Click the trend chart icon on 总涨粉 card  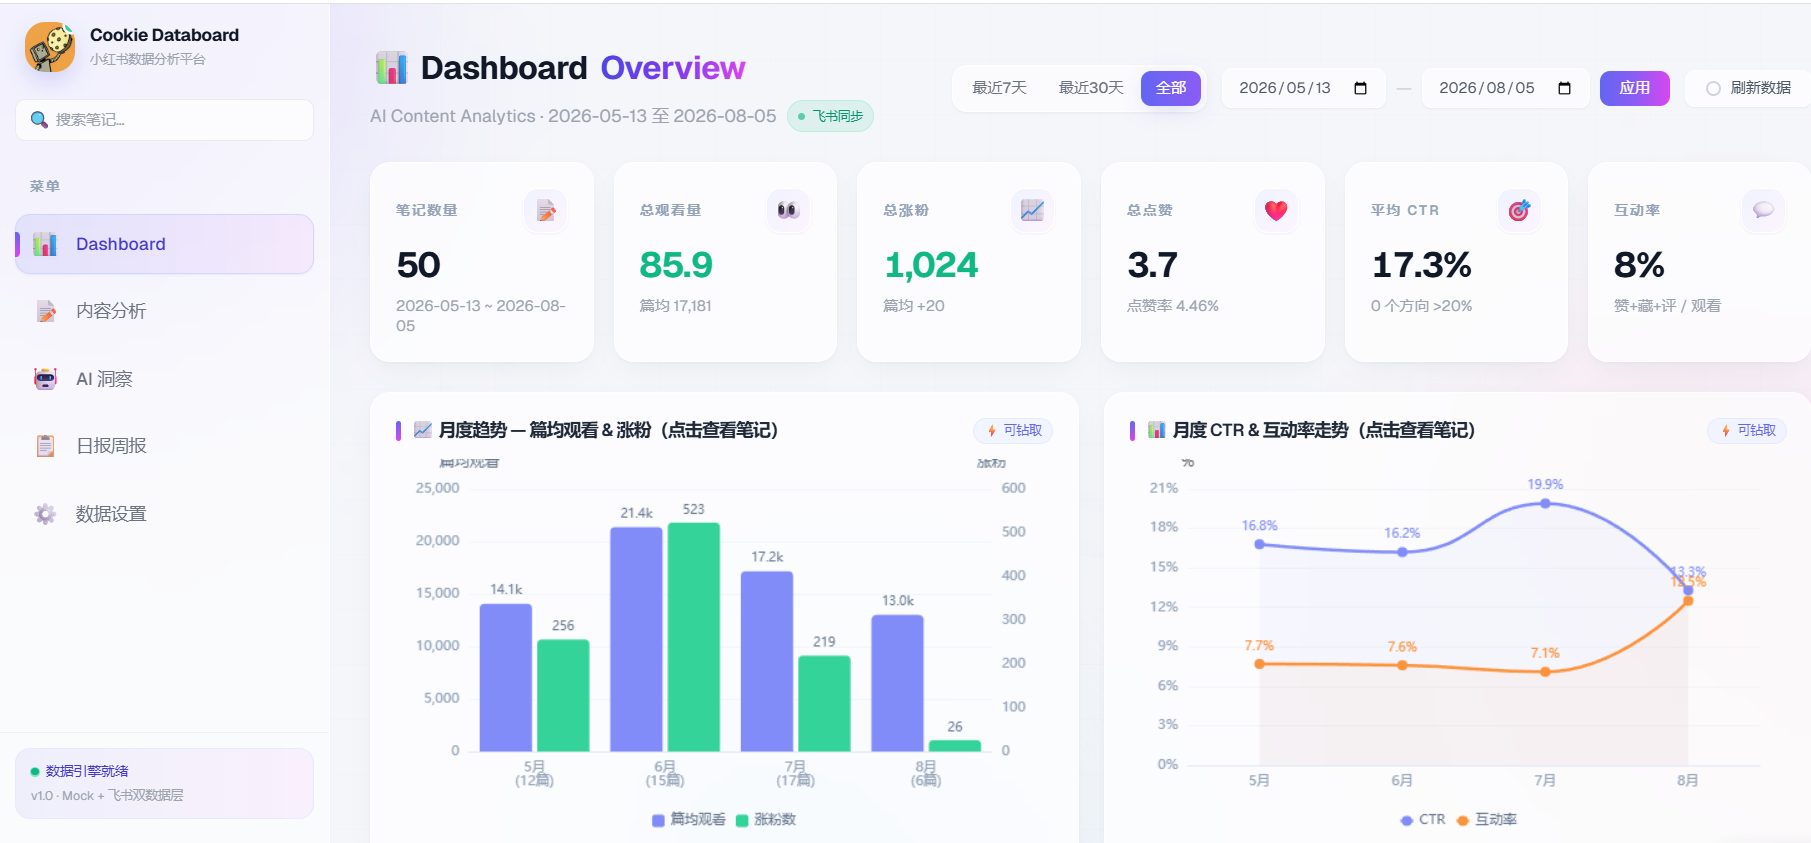(1032, 210)
